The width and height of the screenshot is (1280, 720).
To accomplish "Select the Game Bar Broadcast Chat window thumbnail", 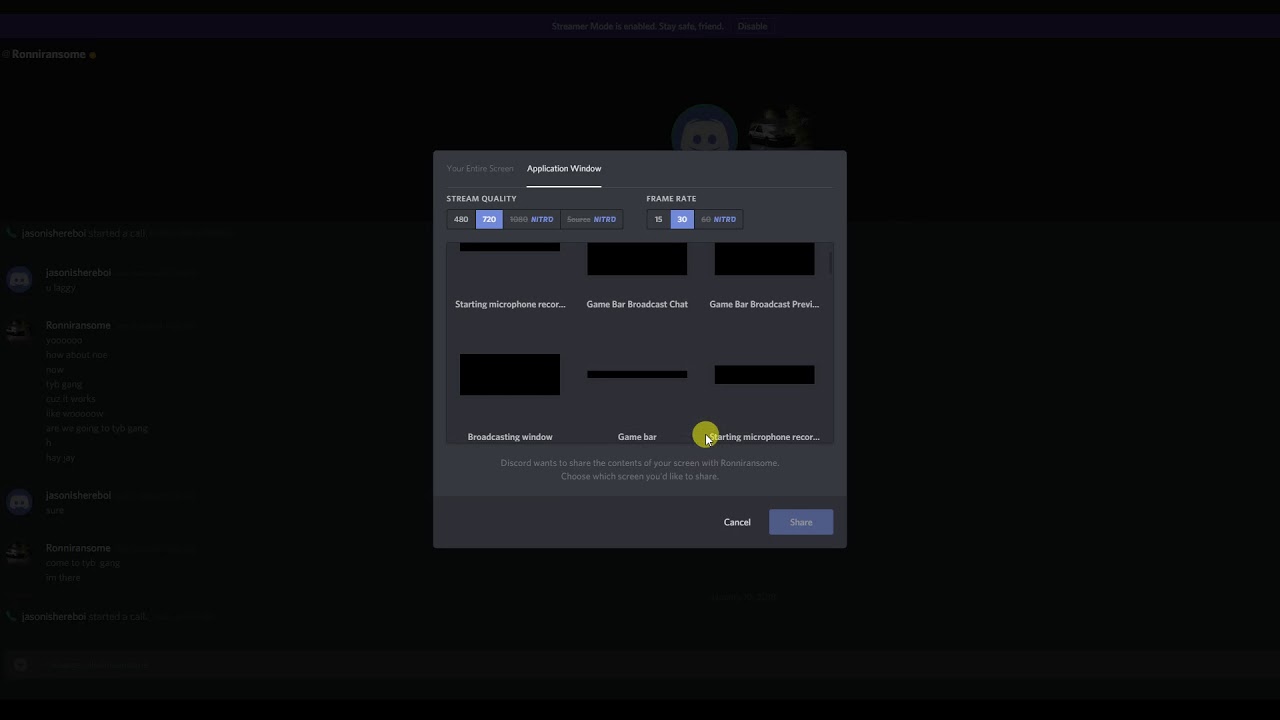I will coord(637,260).
